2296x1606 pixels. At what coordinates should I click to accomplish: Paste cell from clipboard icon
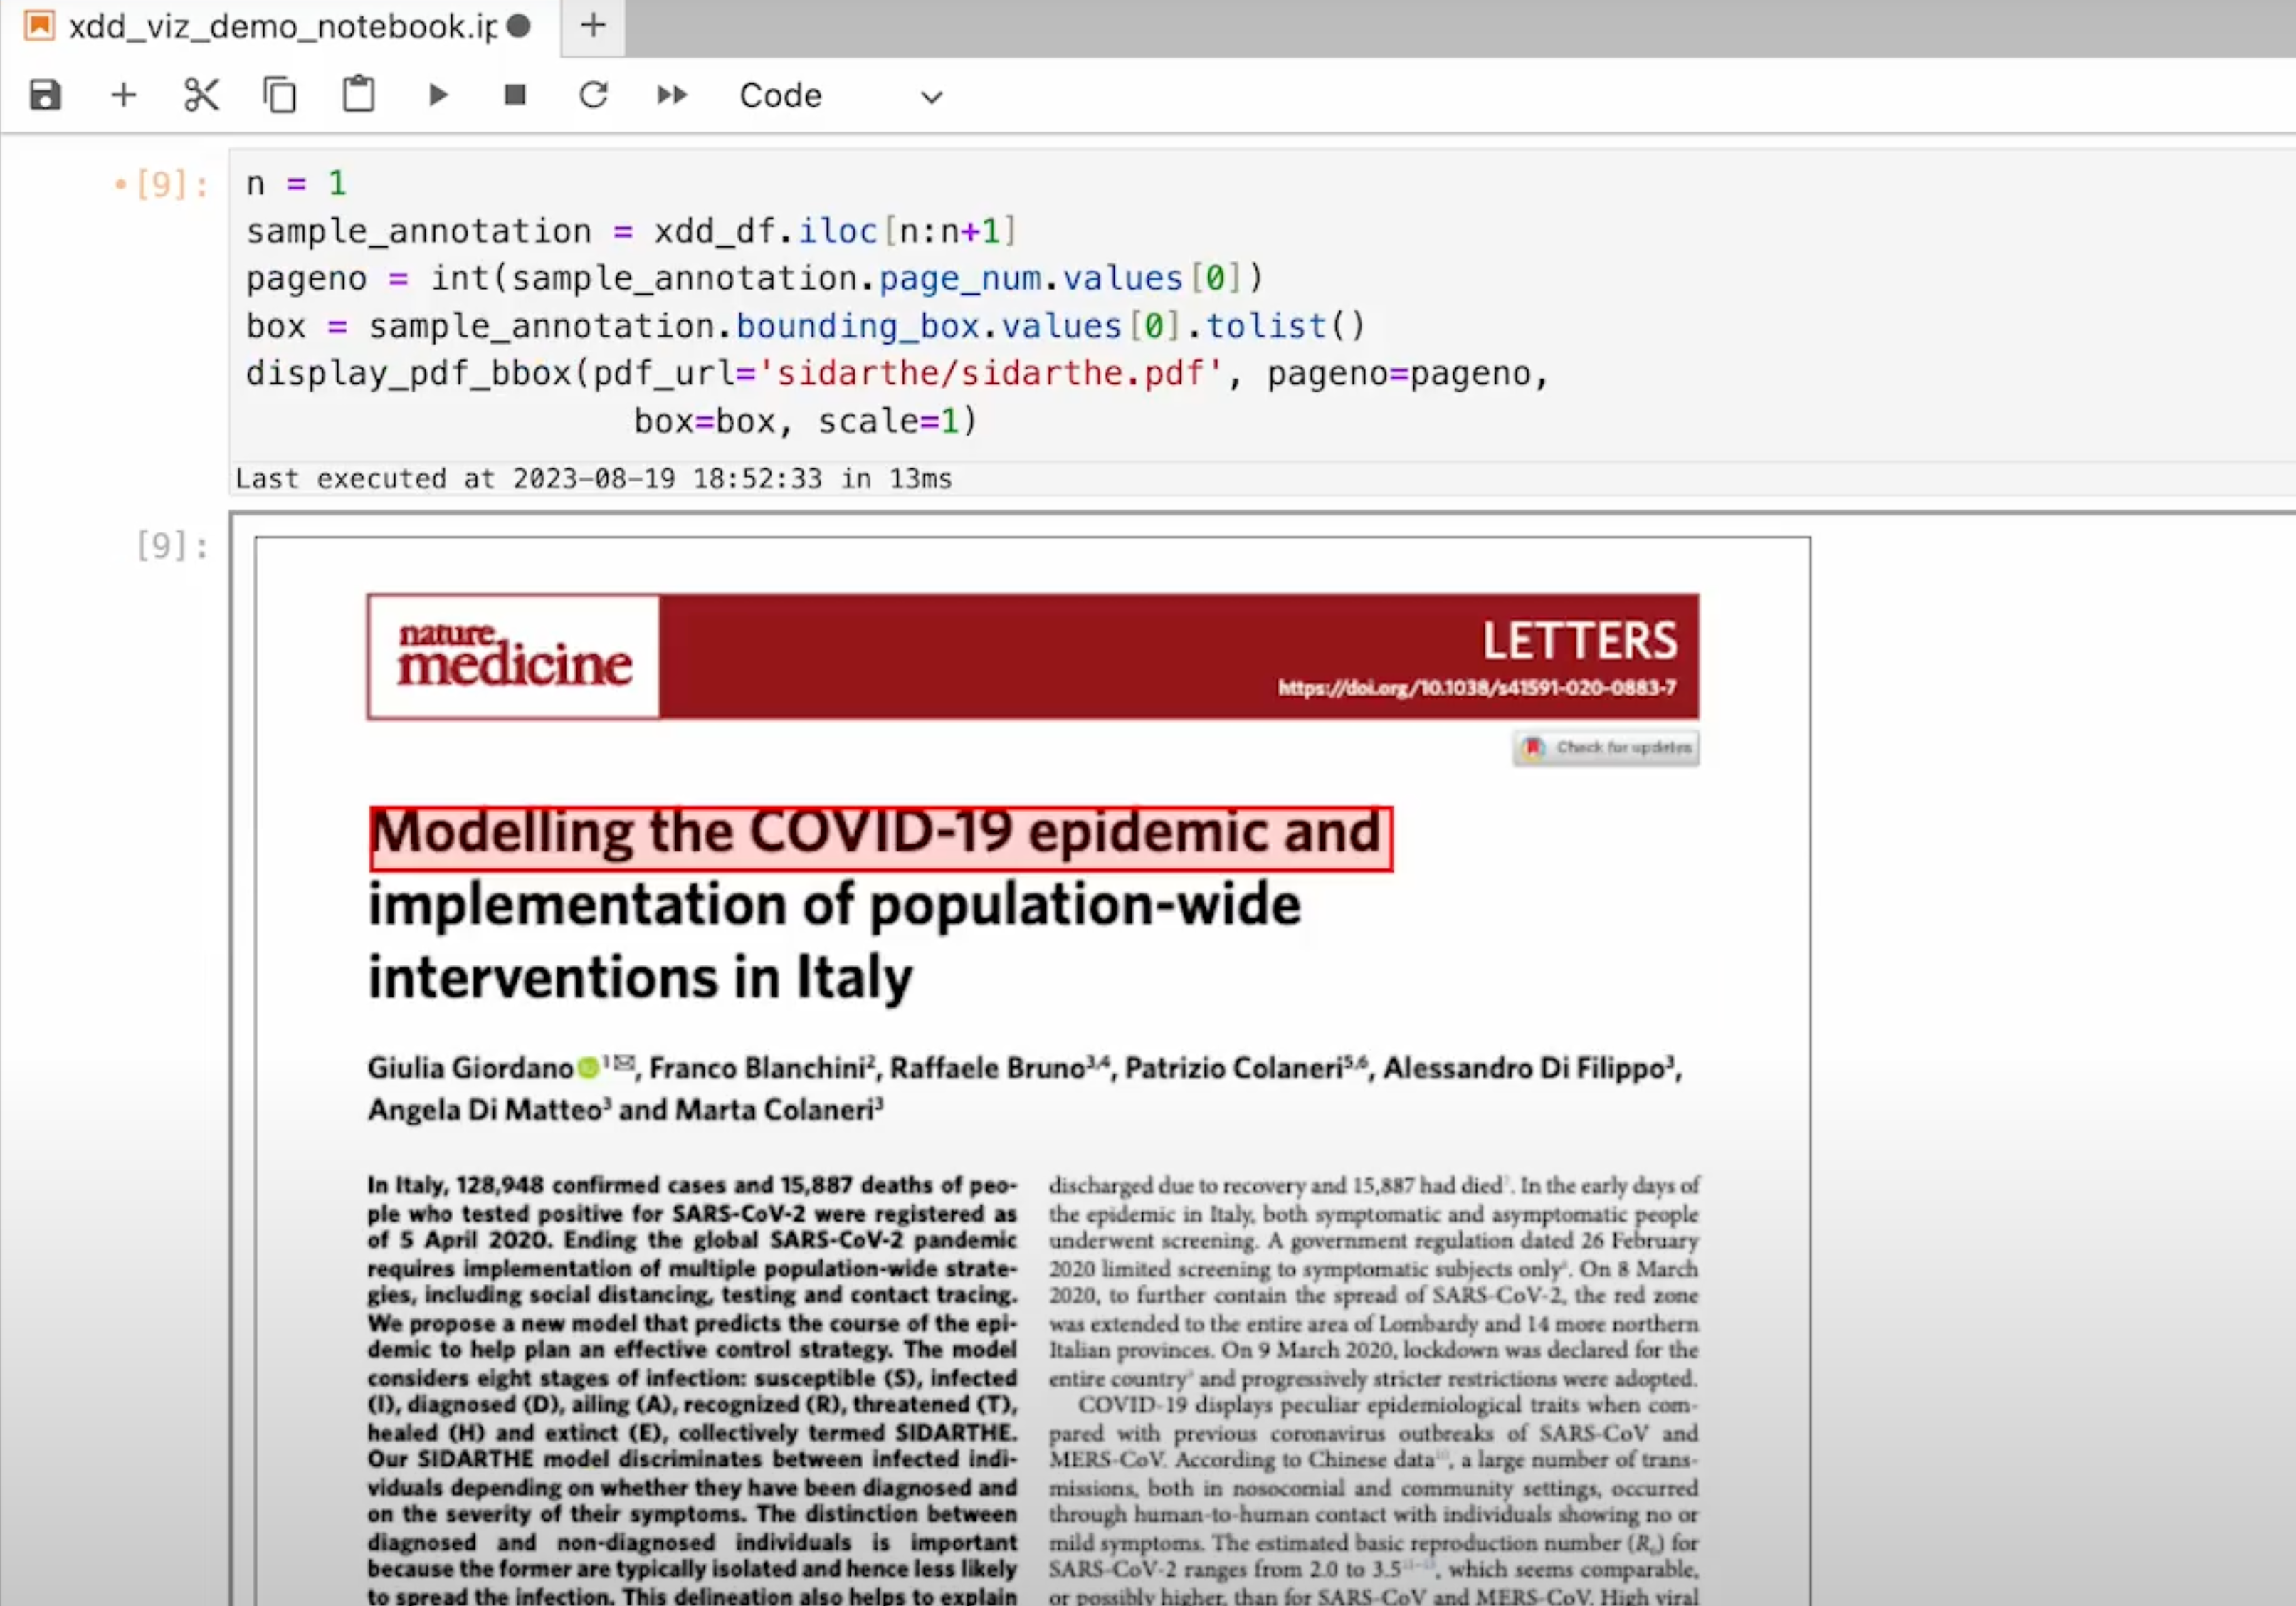(358, 96)
